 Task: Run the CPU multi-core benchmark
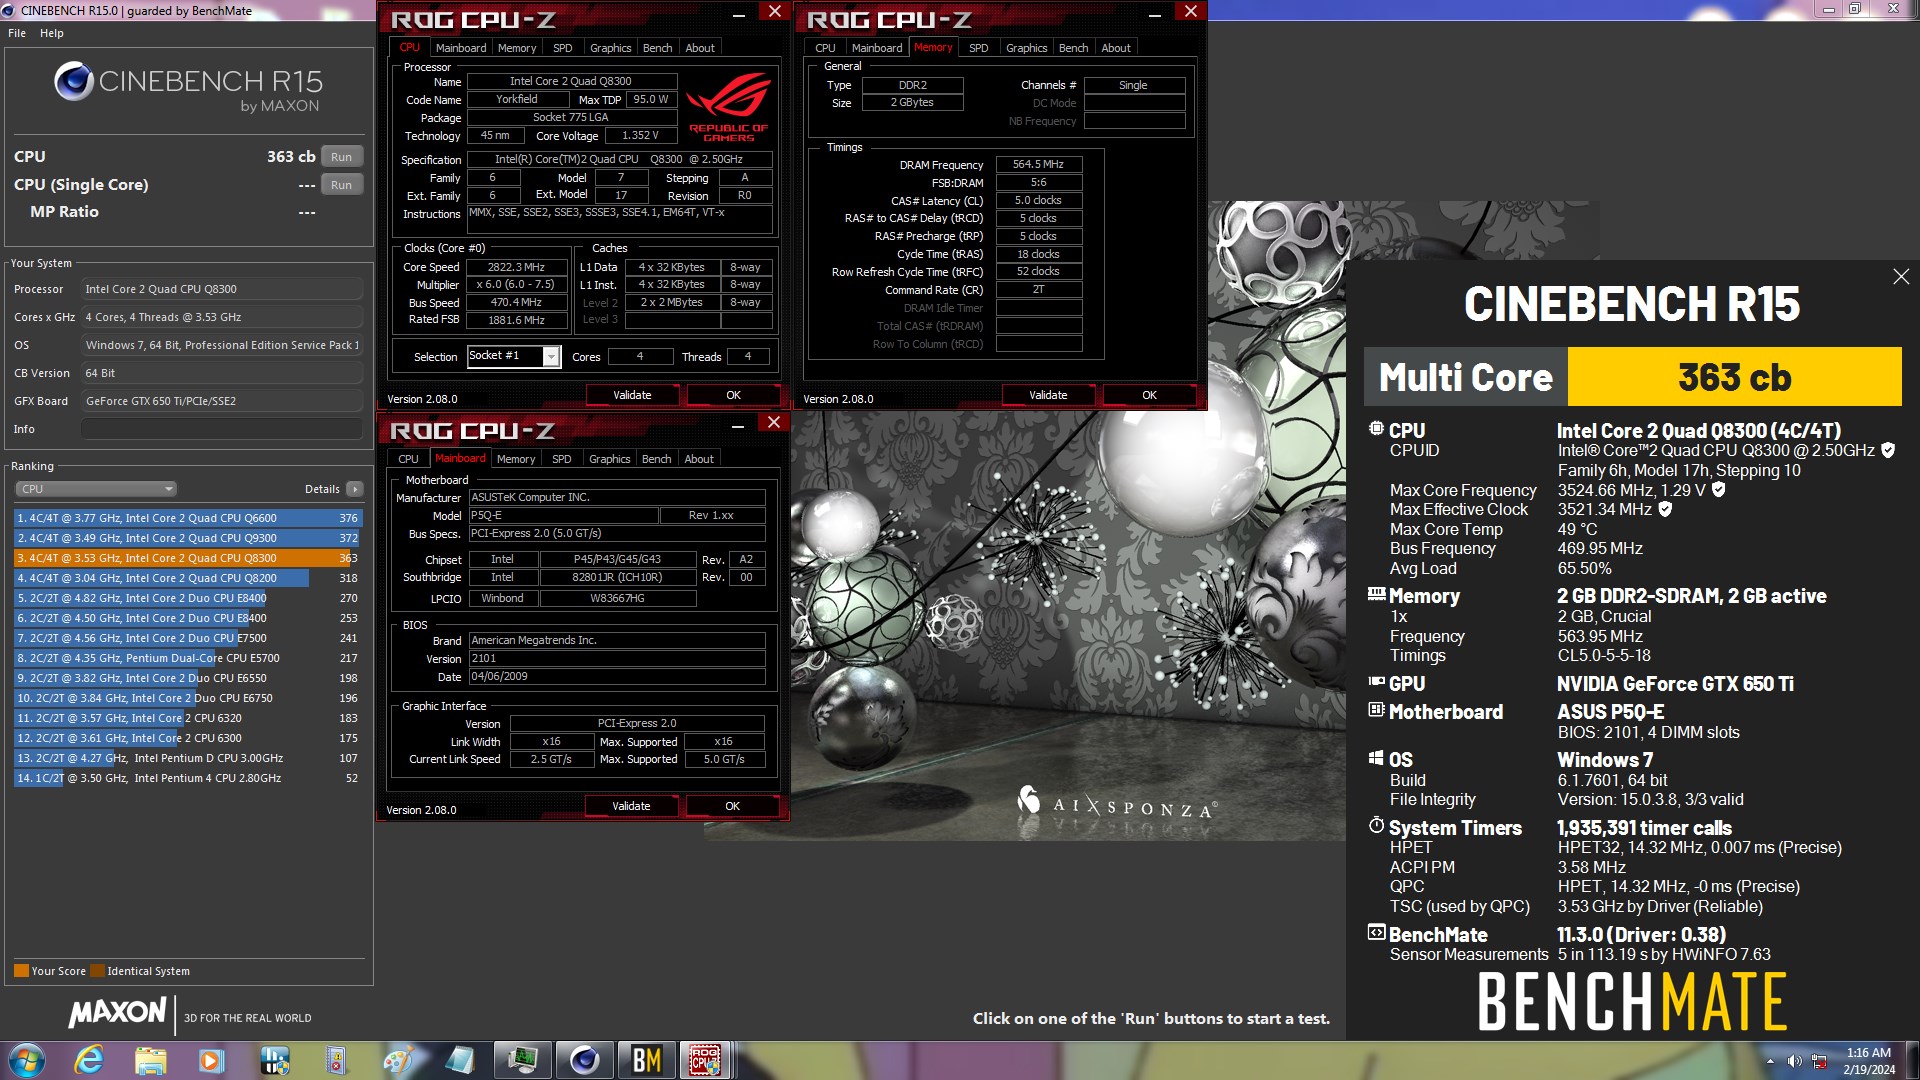pyautogui.click(x=341, y=157)
